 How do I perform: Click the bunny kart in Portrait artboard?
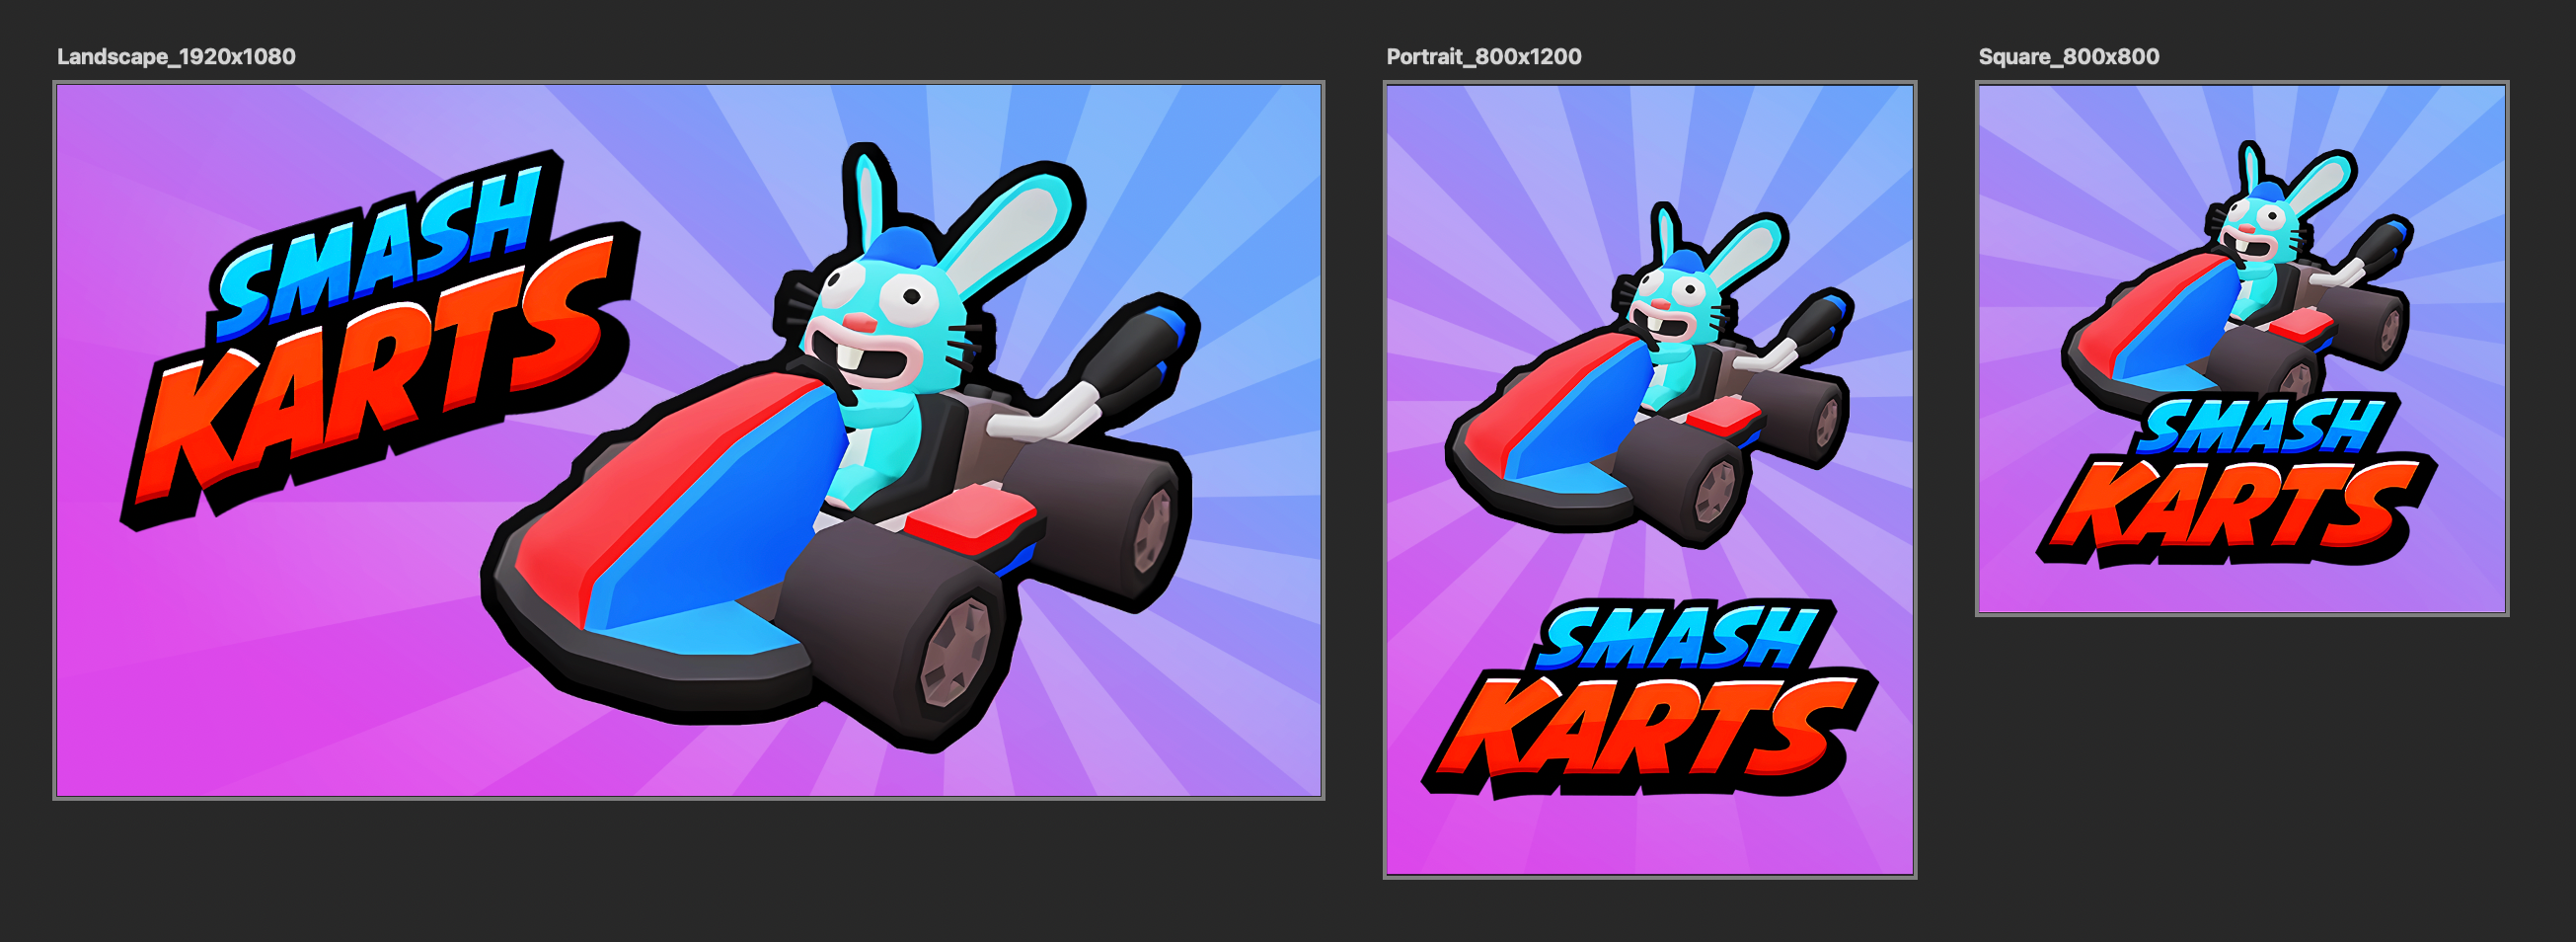pos(1650,375)
